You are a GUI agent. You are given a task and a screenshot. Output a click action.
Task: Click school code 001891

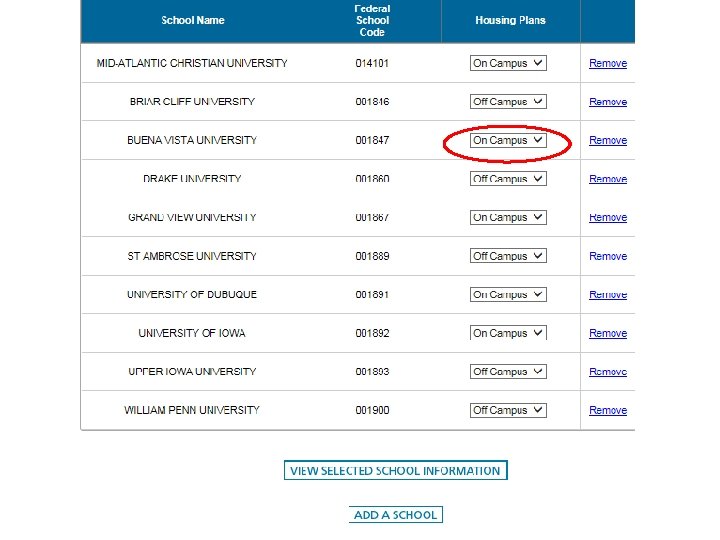coord(372,294)
